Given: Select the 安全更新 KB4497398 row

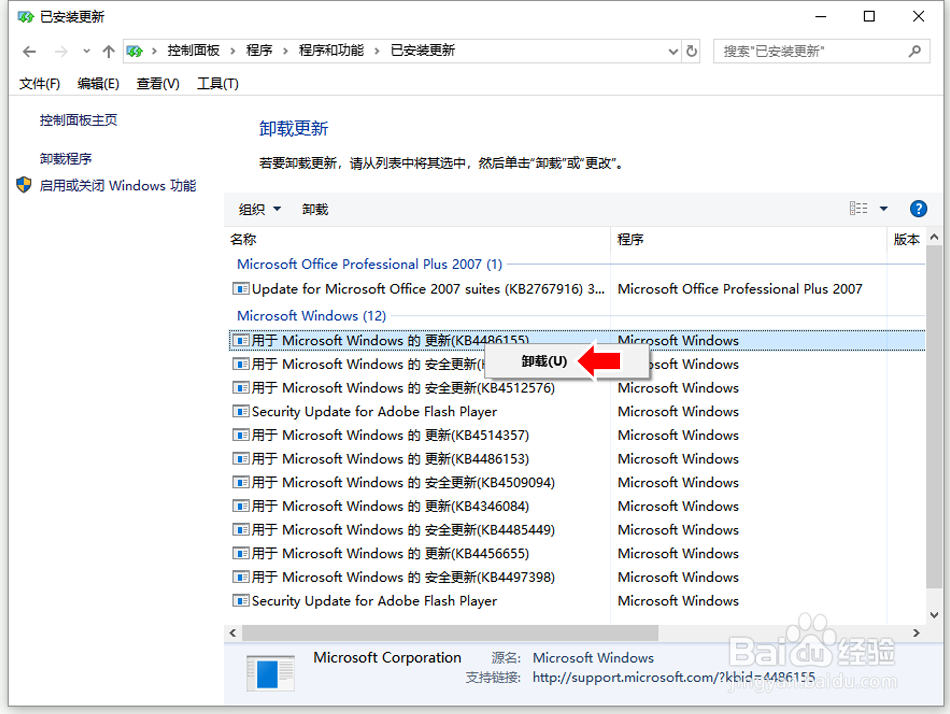Looking at the screenshot, I should coord(577,577).
